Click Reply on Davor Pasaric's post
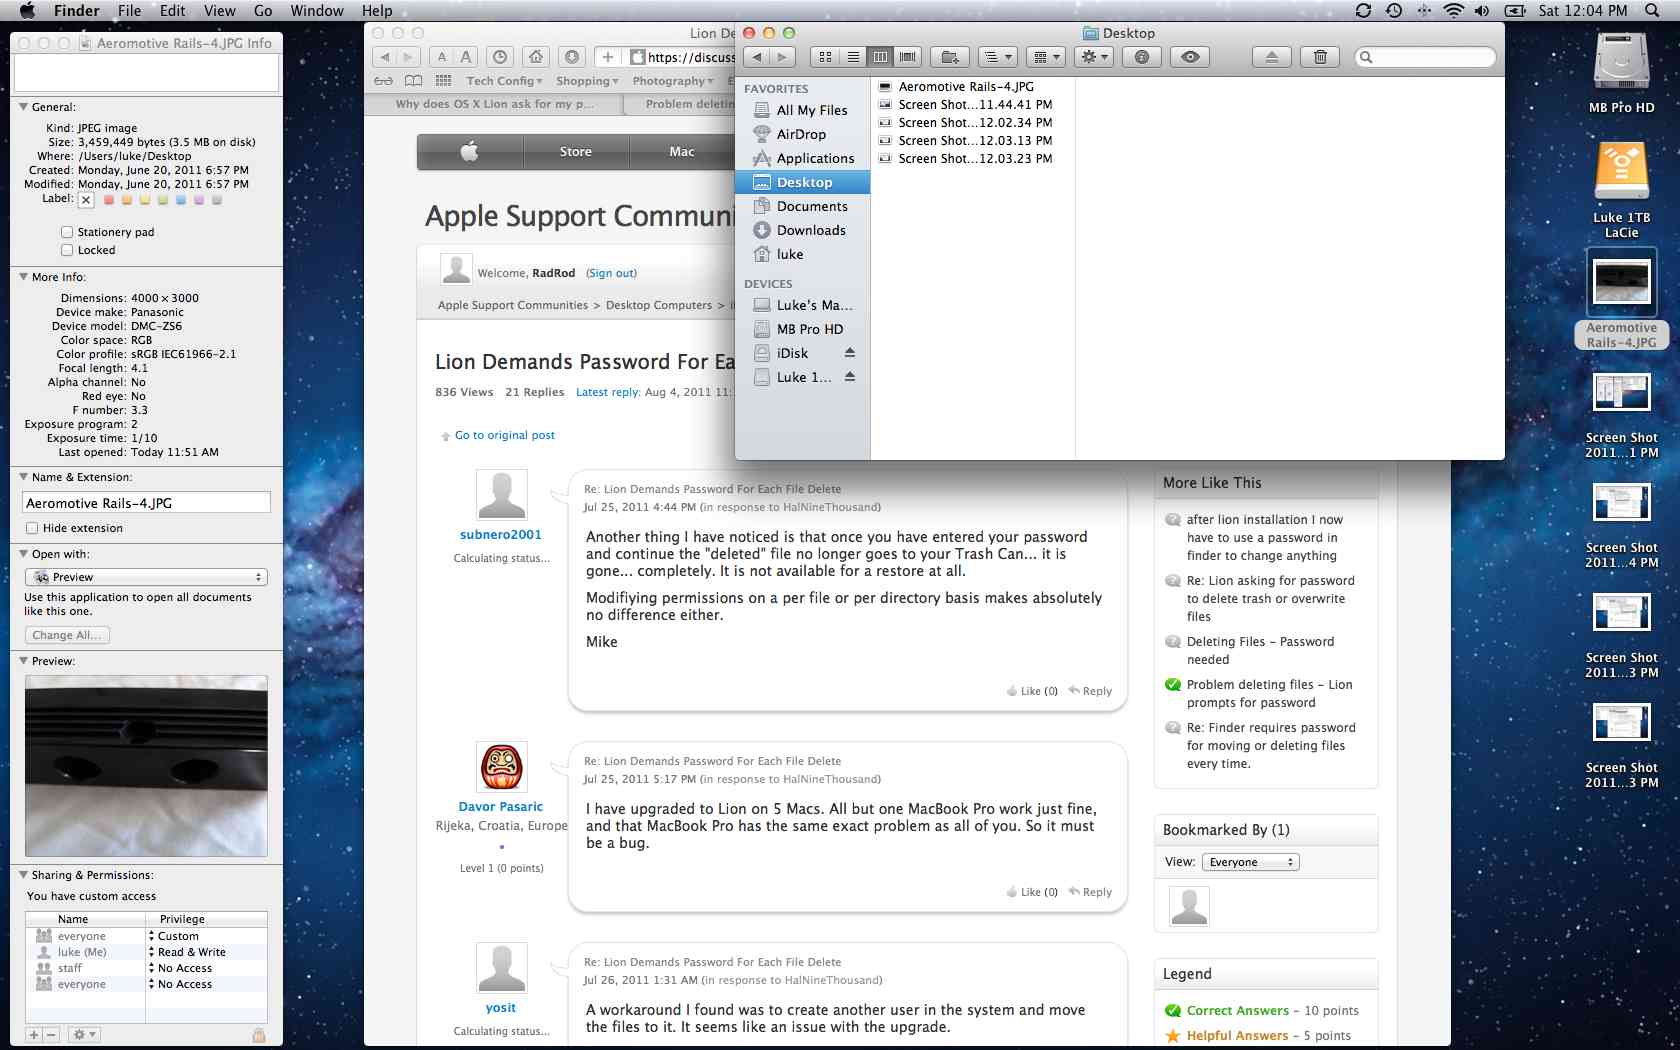This screenshot has height=1050, width=1680. (x=1091, y=892)
